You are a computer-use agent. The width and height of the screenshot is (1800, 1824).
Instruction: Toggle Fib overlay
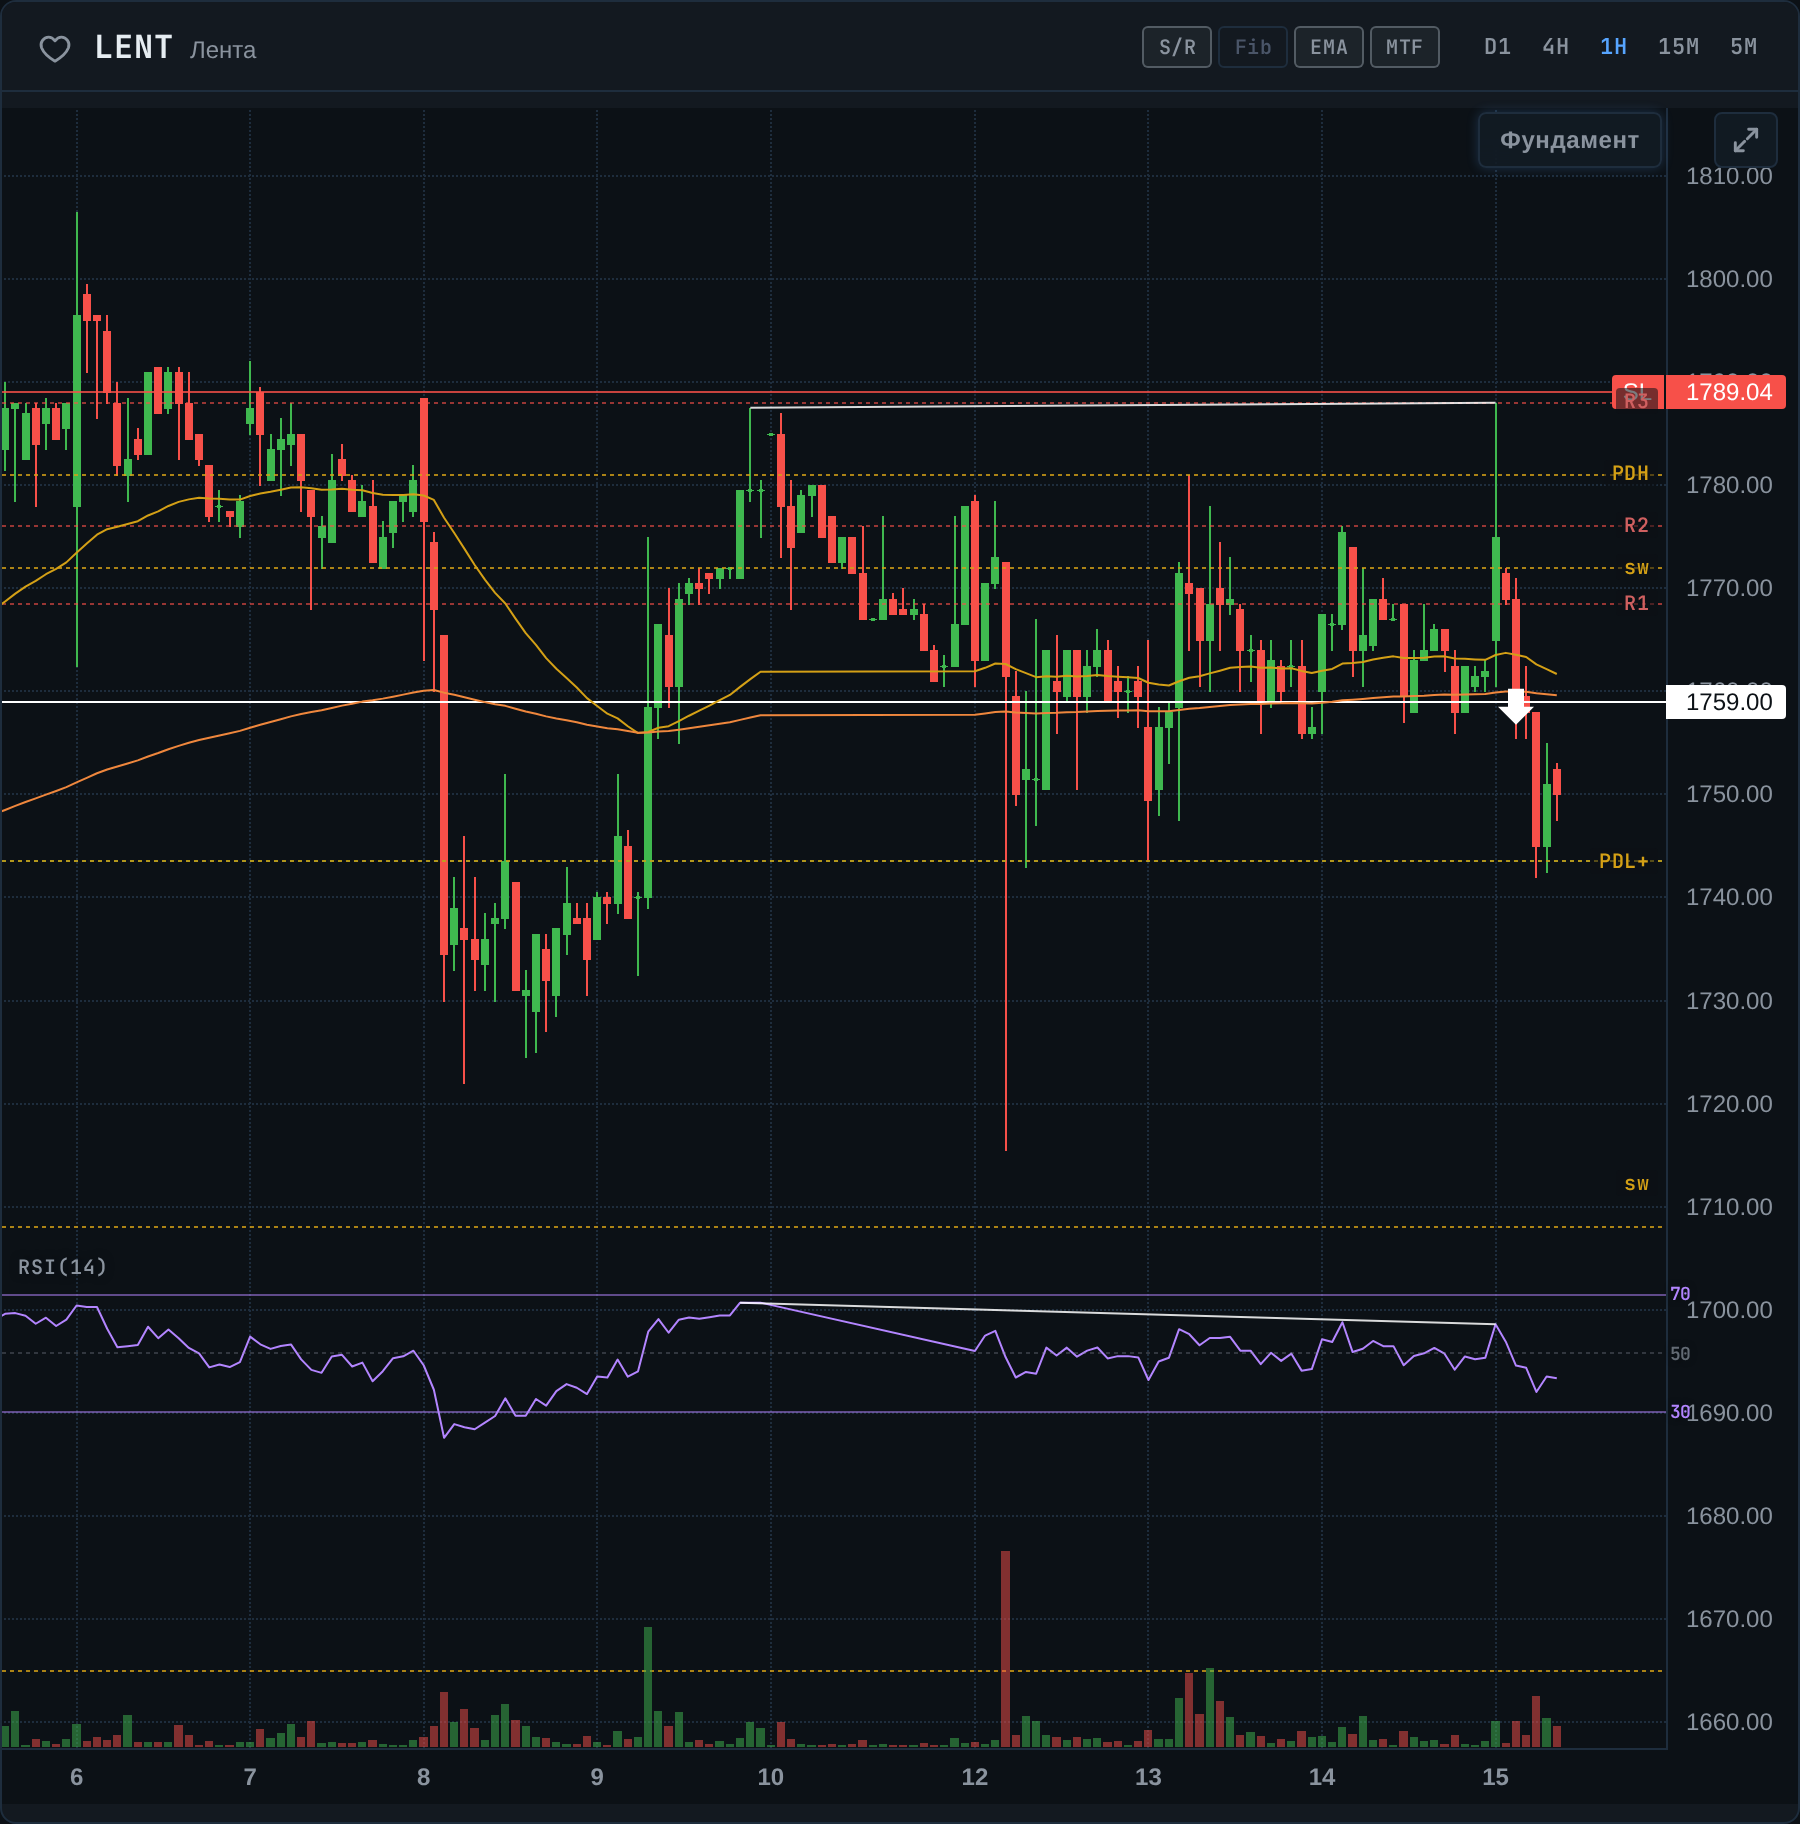pos(1253,47)
